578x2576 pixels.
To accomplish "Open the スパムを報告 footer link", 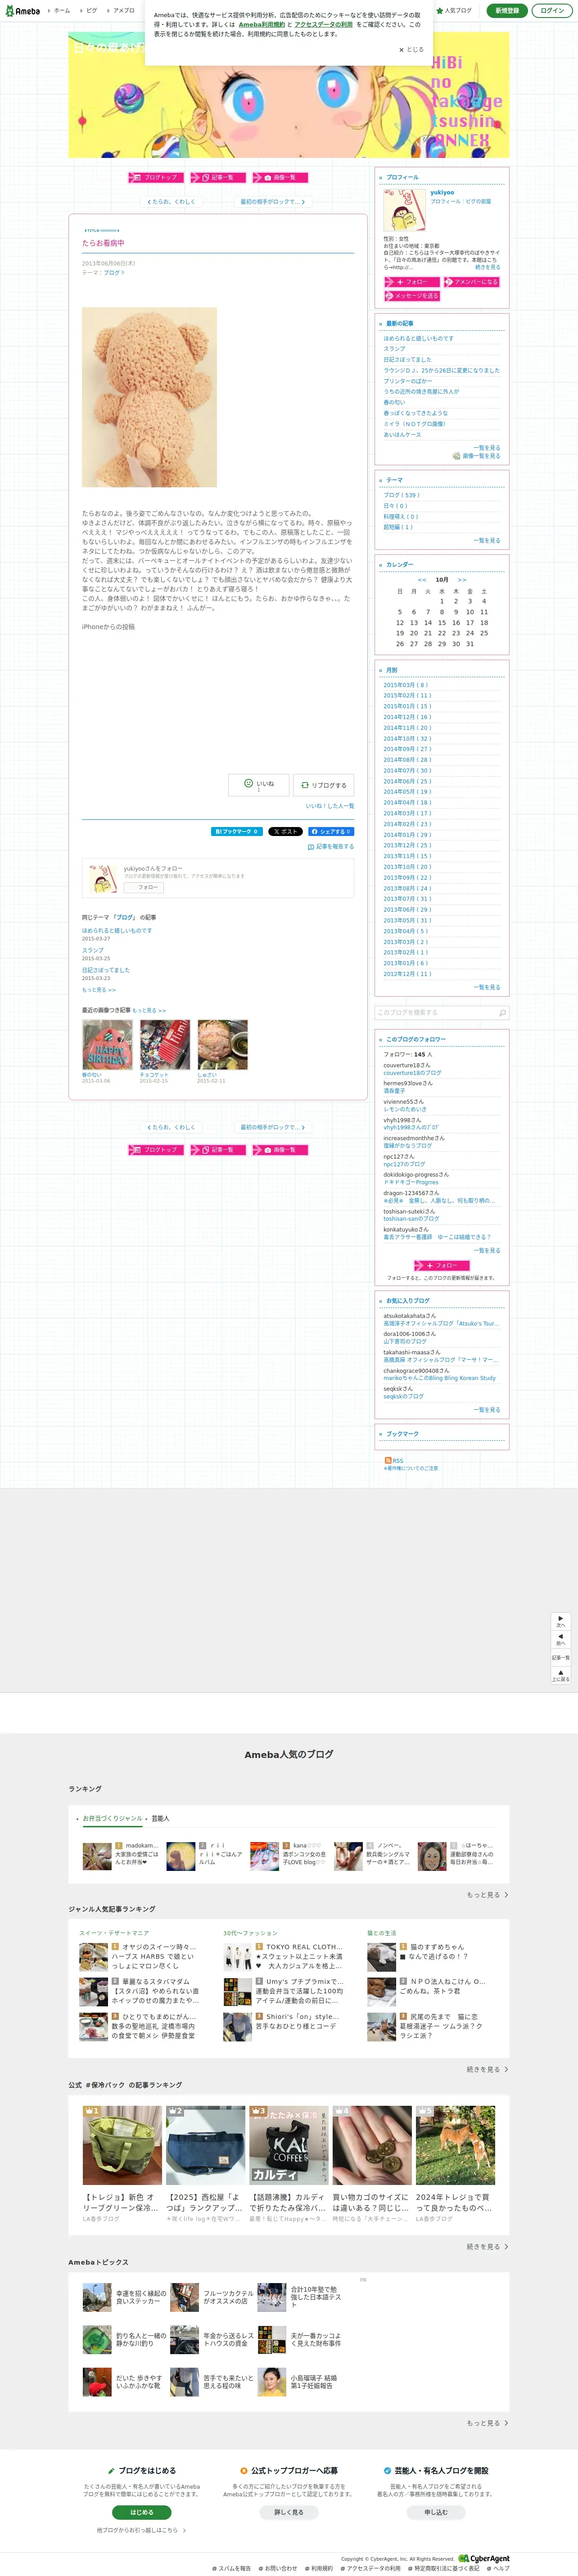I will (x=232, y=2568).
